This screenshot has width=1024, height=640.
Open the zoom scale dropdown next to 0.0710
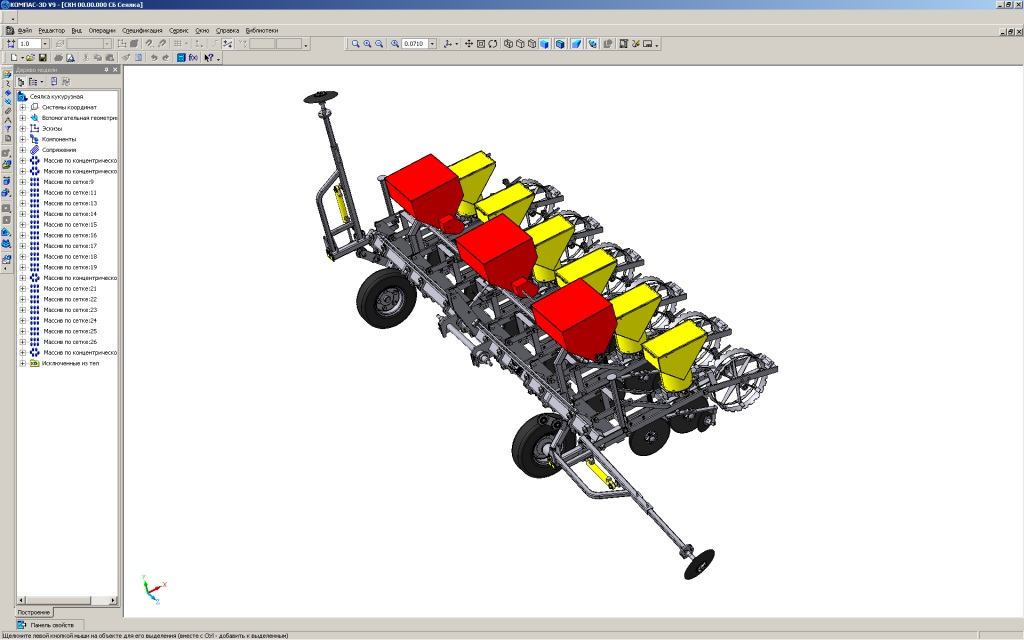click(432, 44)
